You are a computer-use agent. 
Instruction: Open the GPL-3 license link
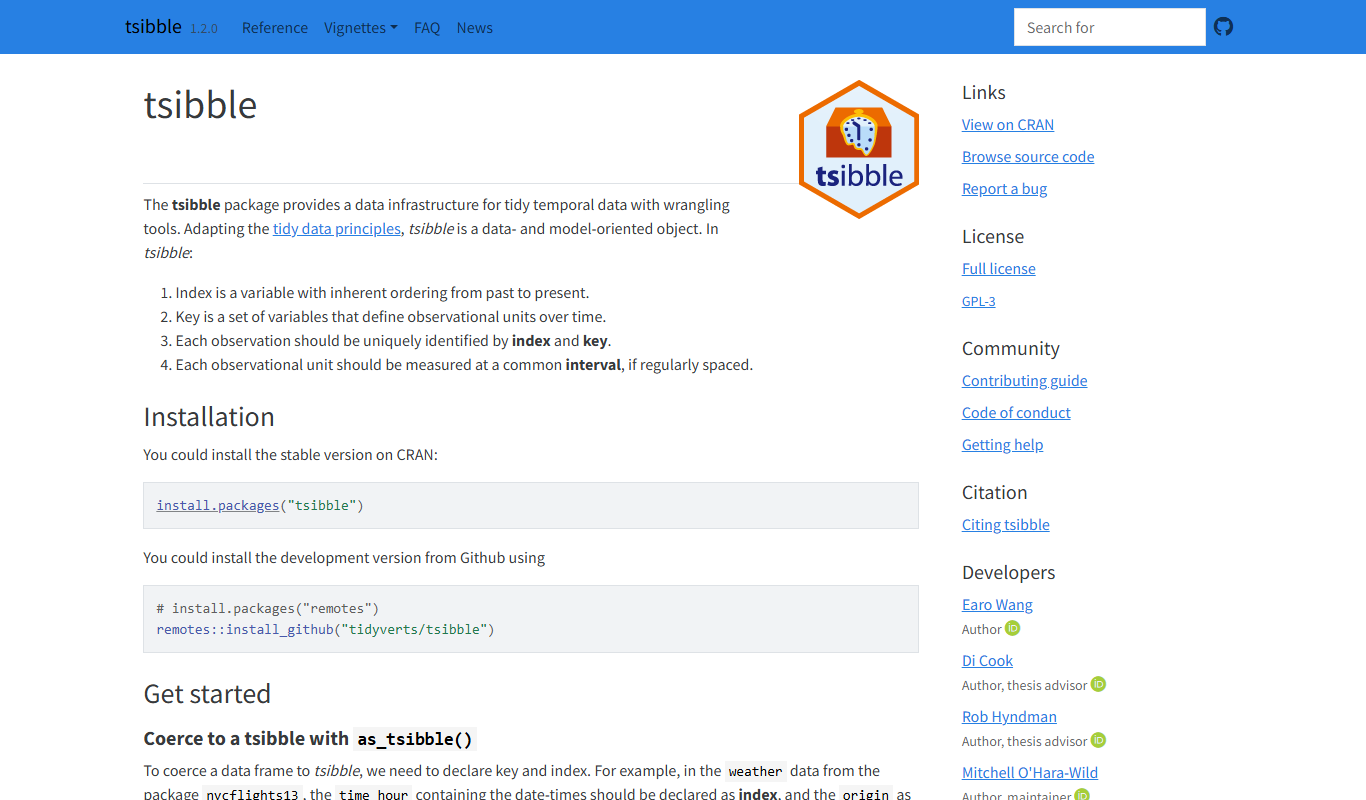point(979,301)
